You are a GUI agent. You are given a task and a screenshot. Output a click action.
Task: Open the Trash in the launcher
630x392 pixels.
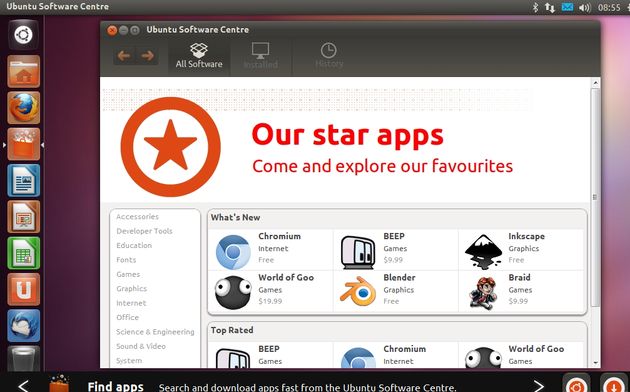[23, 358]
